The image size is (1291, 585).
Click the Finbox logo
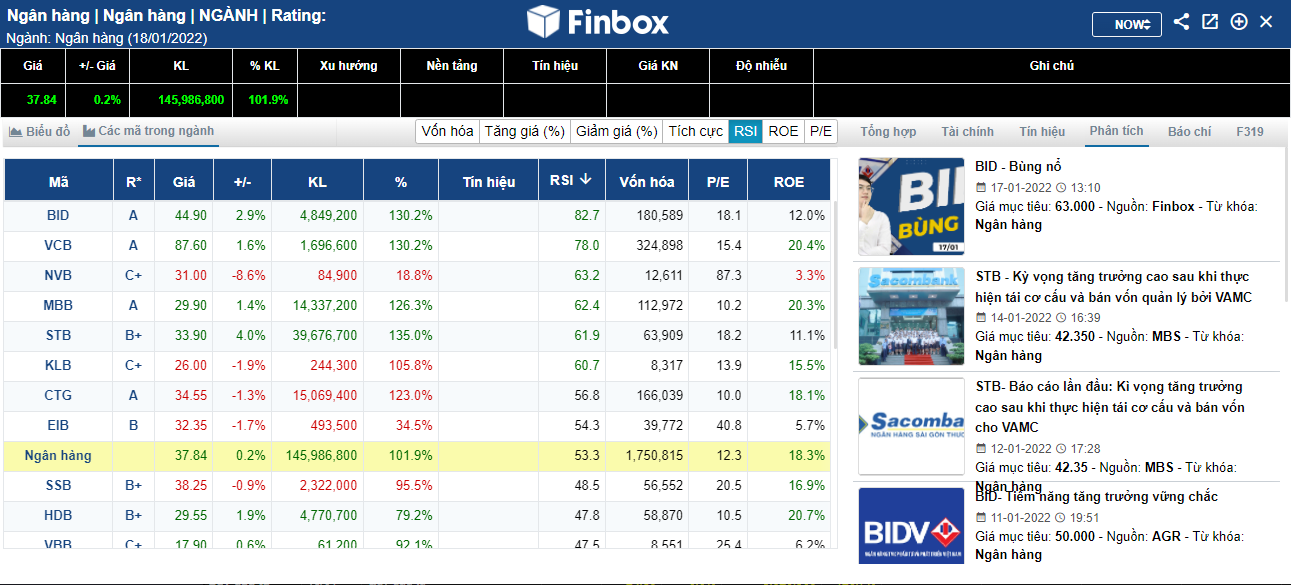pos(598,22)
